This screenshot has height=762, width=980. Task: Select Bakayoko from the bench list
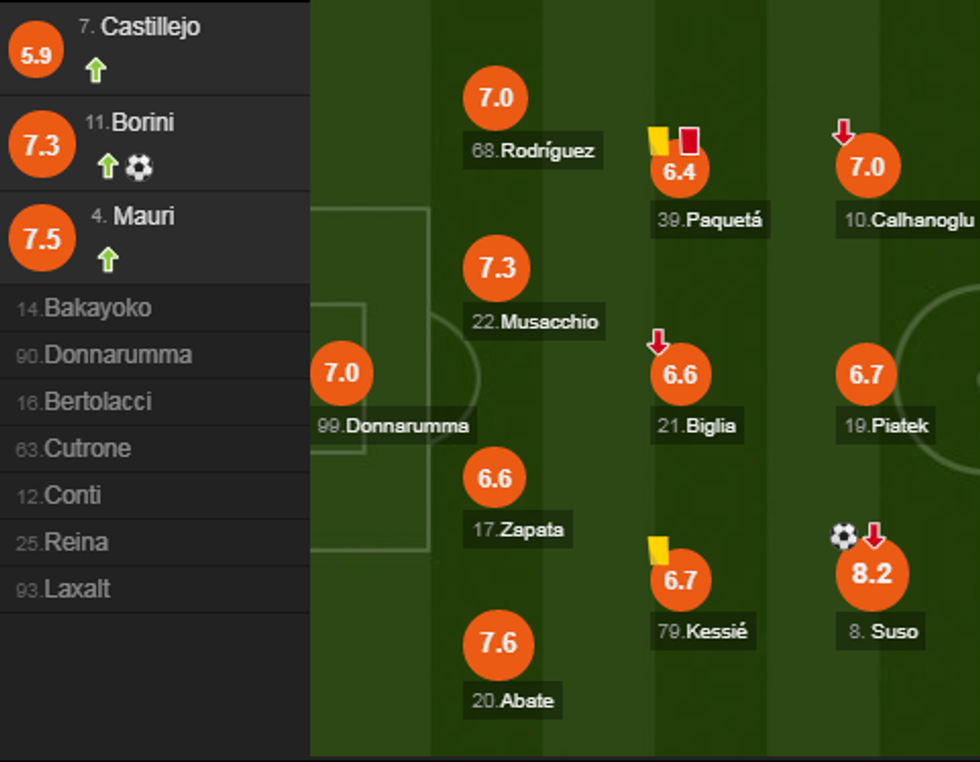(x=98, y=308)
